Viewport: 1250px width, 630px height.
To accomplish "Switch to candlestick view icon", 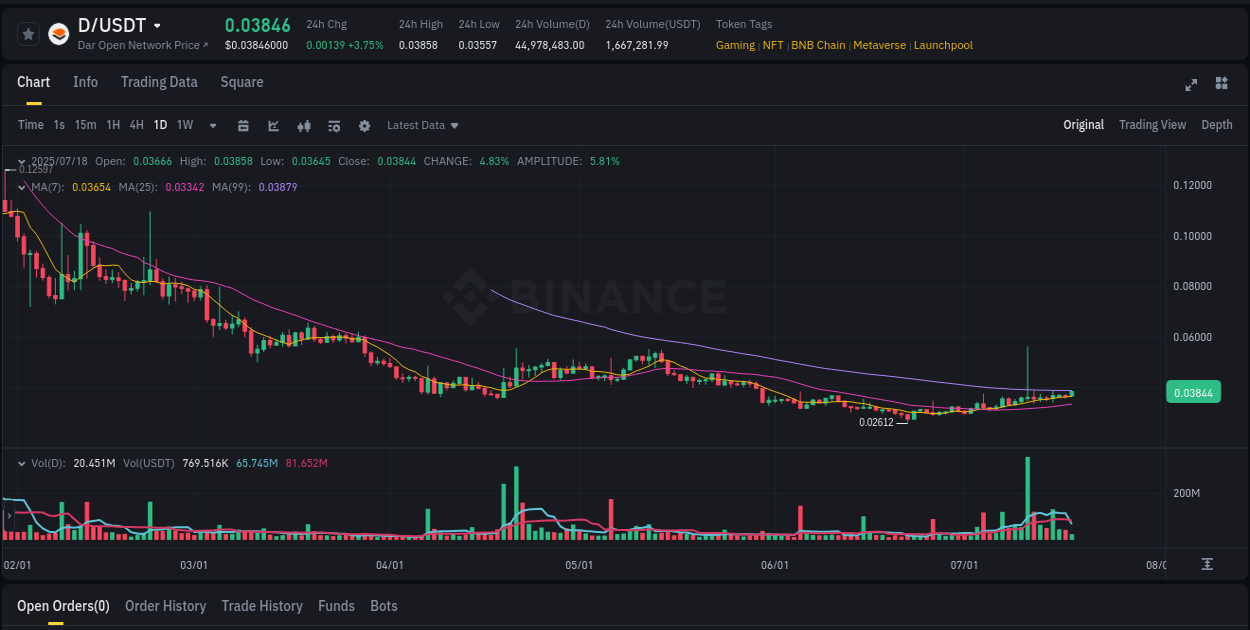I will click(304, 126).
